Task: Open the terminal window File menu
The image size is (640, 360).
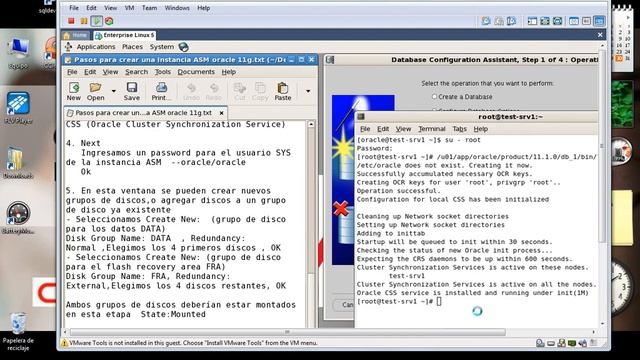Action: (x=365, y=129)
